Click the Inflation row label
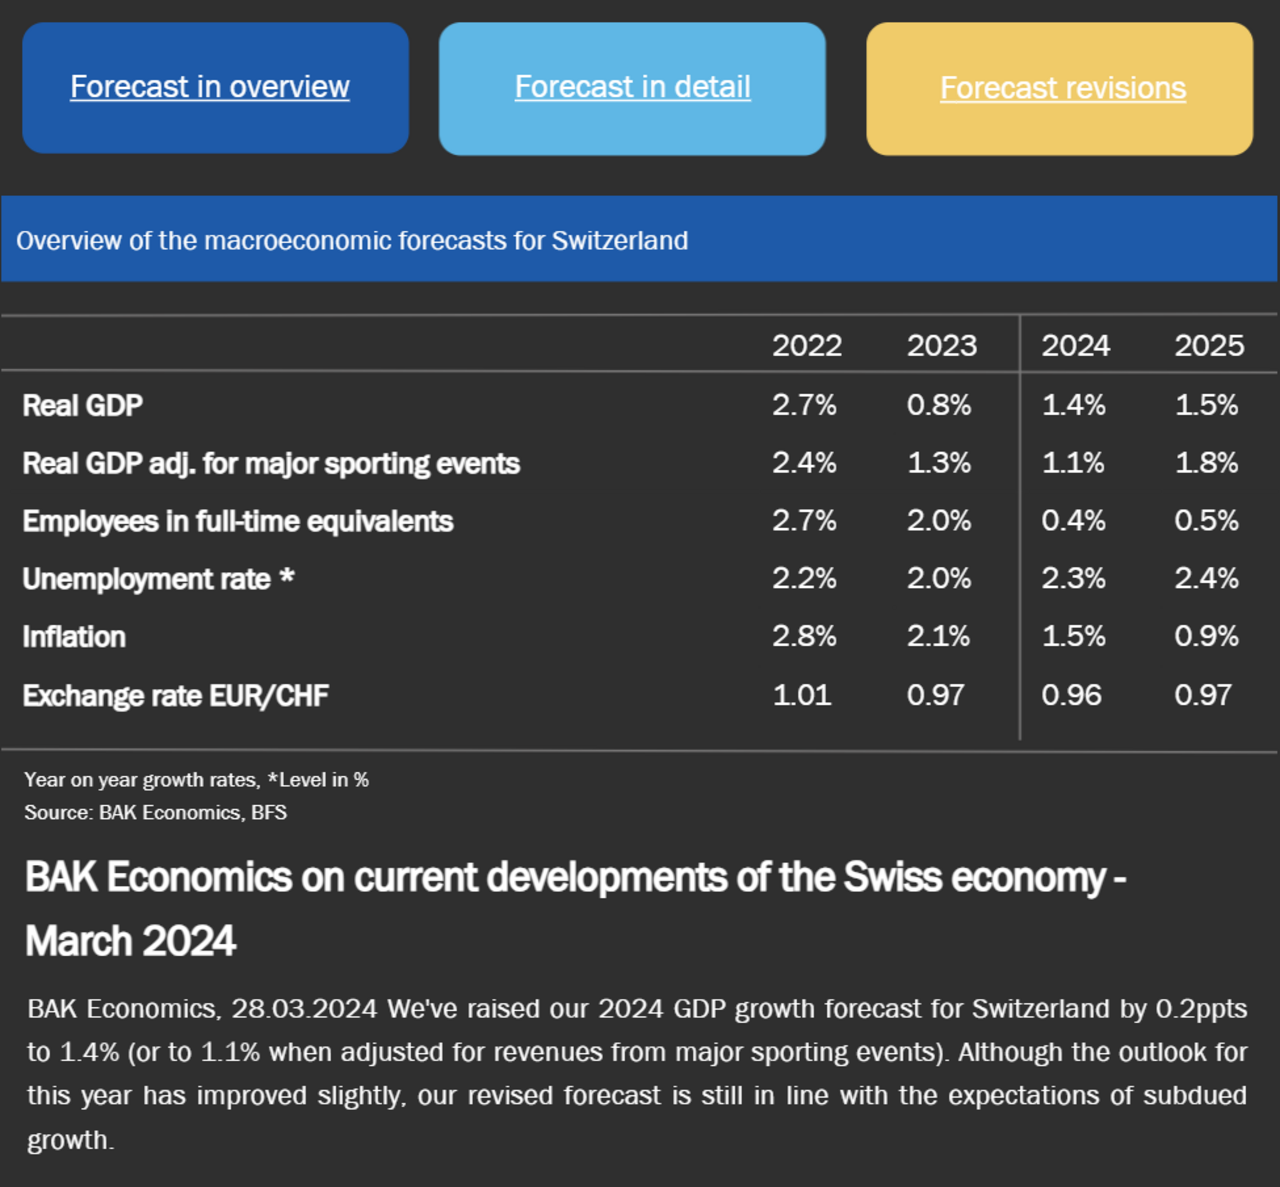The width and height of the screenshot is (1280, 1187). [x=74, y=637]
